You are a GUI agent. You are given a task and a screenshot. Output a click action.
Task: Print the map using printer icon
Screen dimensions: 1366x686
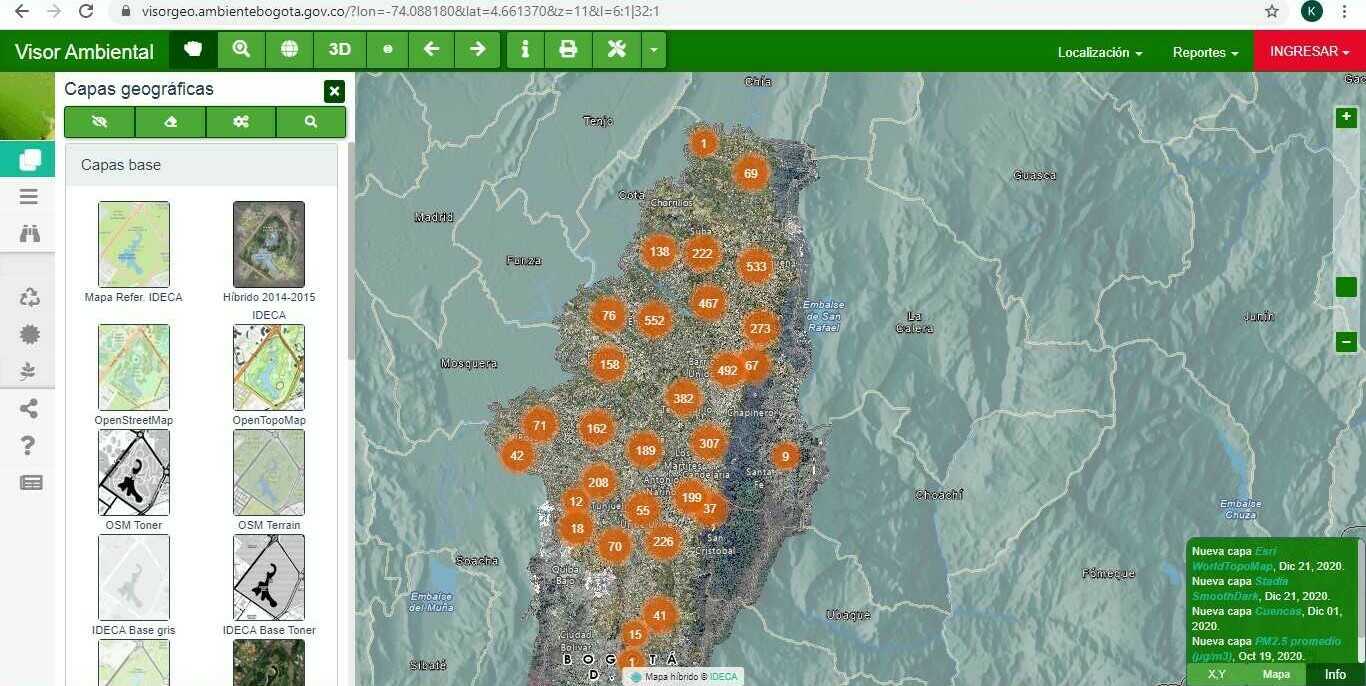coord(568,49)
